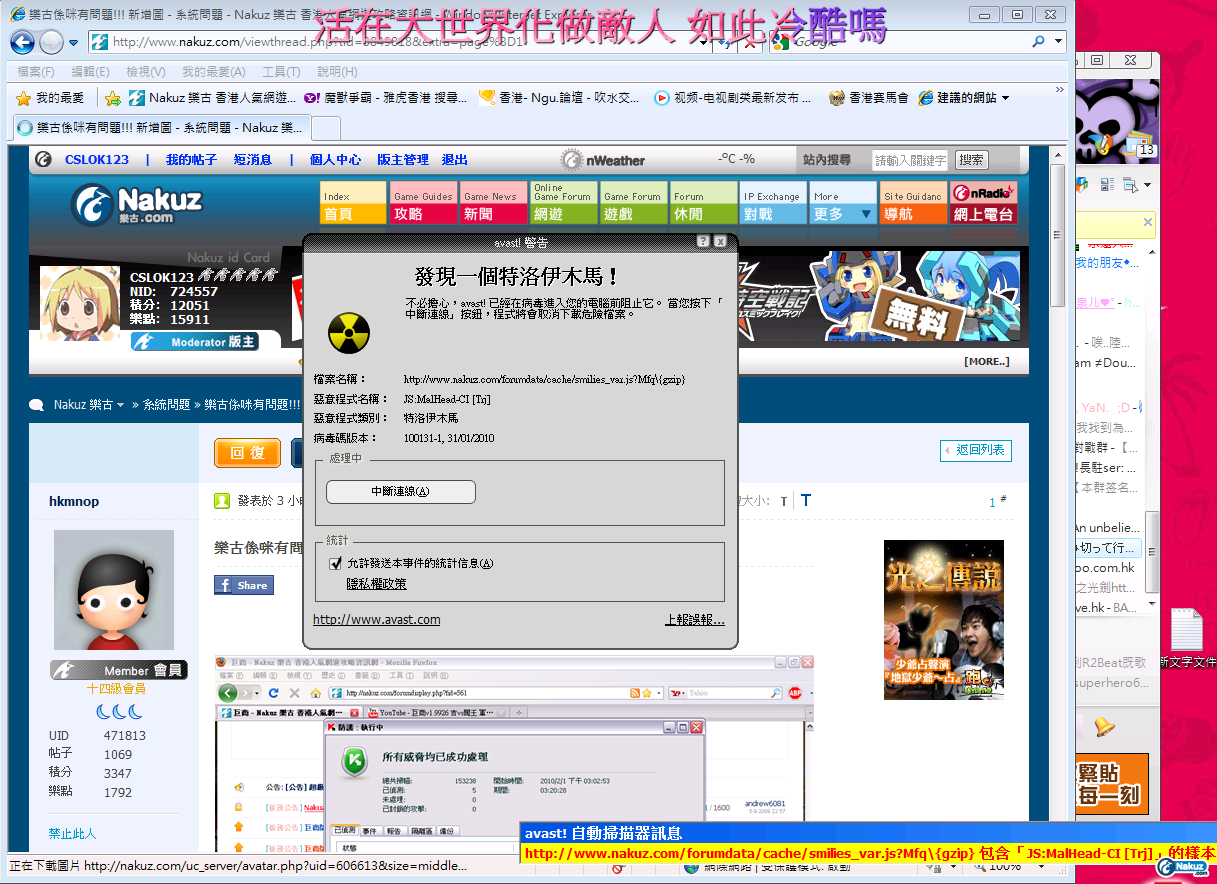Click the 返回列表 back-to-list button
The width and height of the screenshot is (1217, 884).
976,450
